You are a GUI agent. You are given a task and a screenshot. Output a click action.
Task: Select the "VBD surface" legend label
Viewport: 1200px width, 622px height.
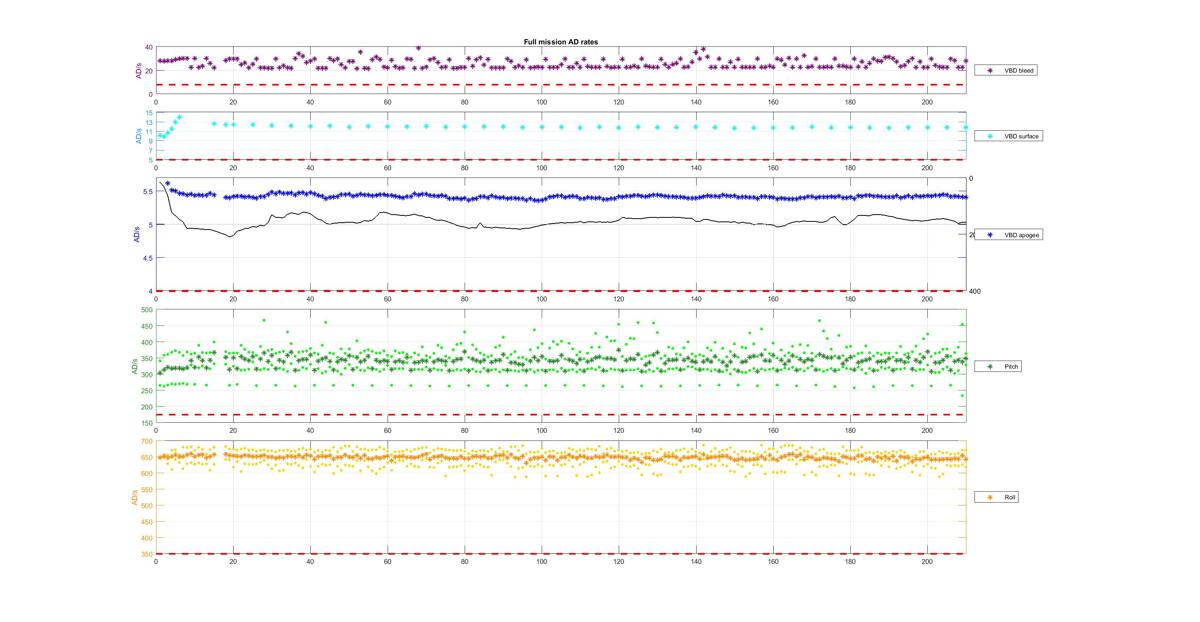(x=1021, y=135)
